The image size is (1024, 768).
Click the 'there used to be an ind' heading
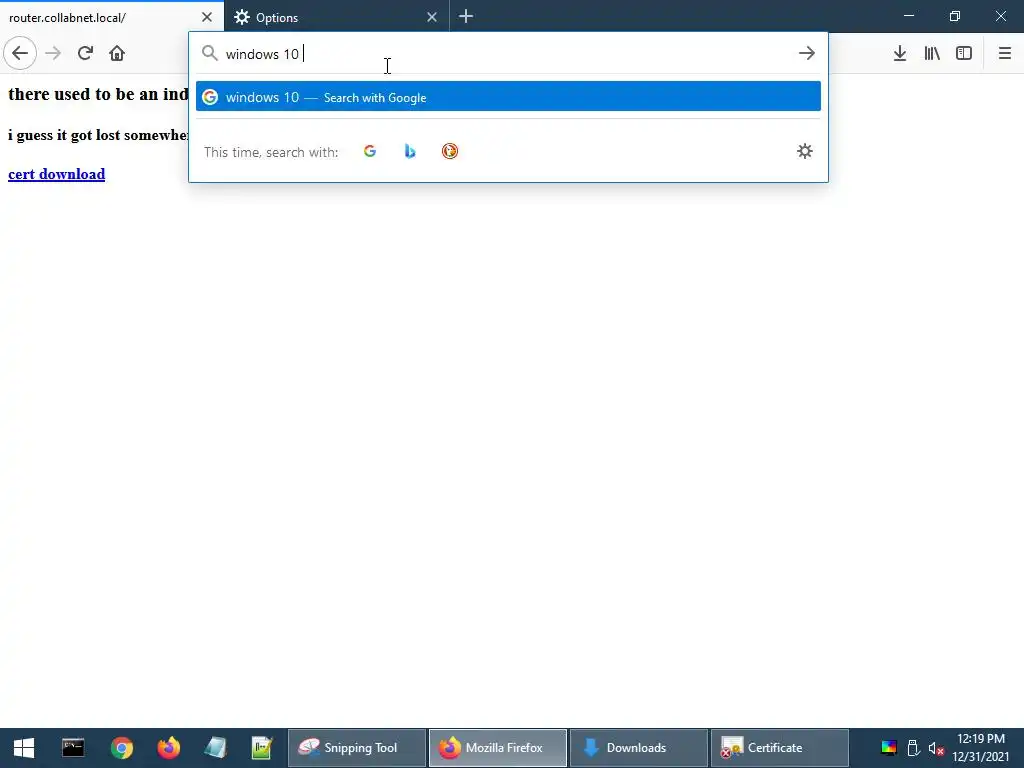[x=98, y=94]
